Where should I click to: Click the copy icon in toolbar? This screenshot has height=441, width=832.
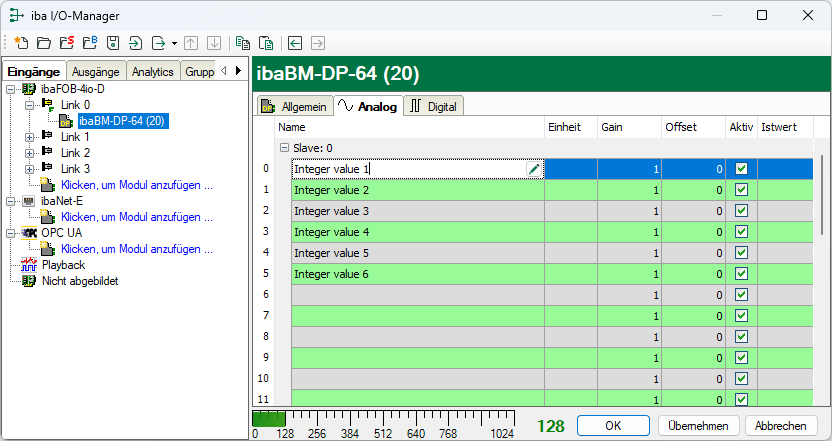[243, 43]
